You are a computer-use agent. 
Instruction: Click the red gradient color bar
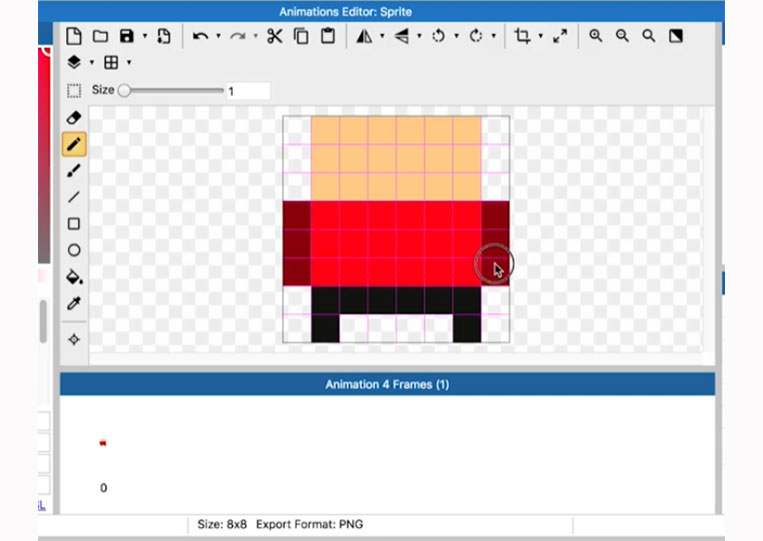[x=44, y=156]
